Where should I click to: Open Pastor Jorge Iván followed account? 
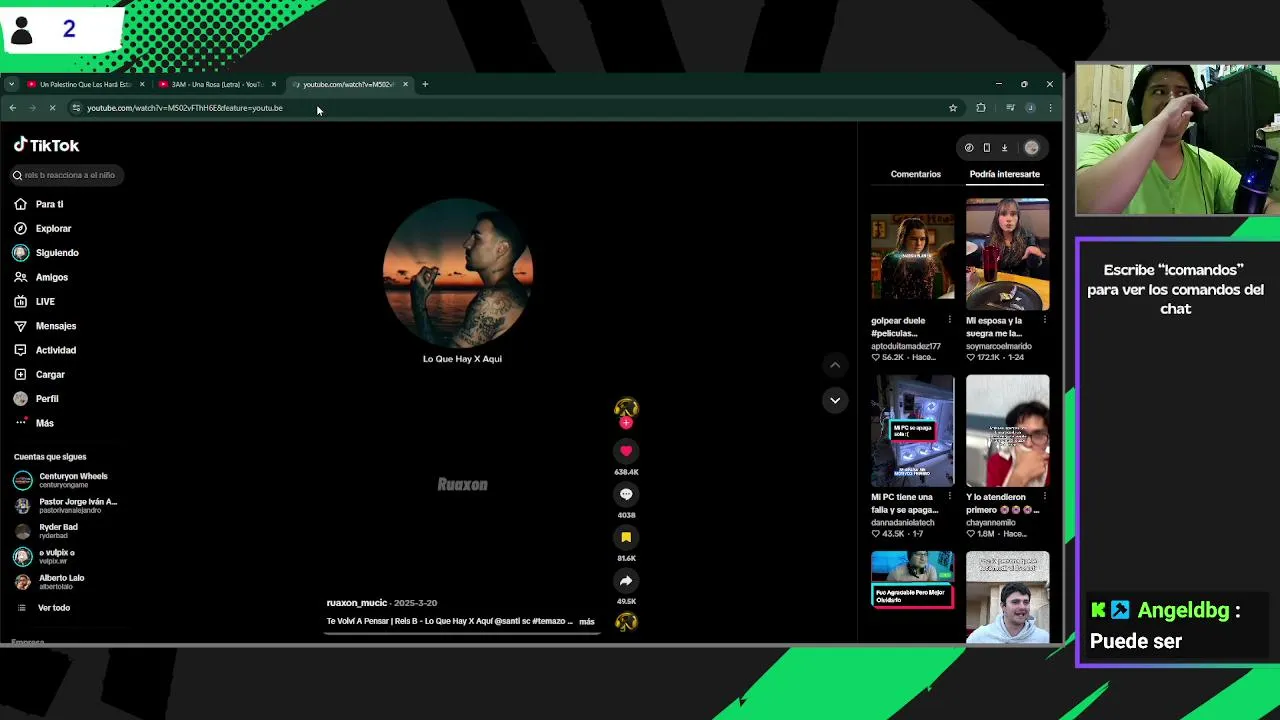click(66, 505)
